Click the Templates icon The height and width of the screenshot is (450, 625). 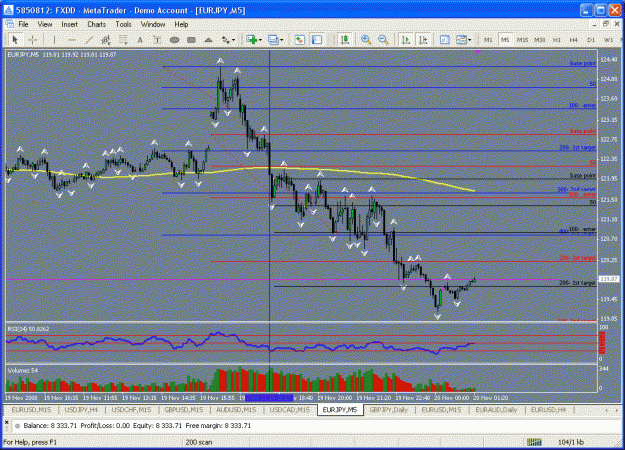pyautogui.click(x=461, y=39)
